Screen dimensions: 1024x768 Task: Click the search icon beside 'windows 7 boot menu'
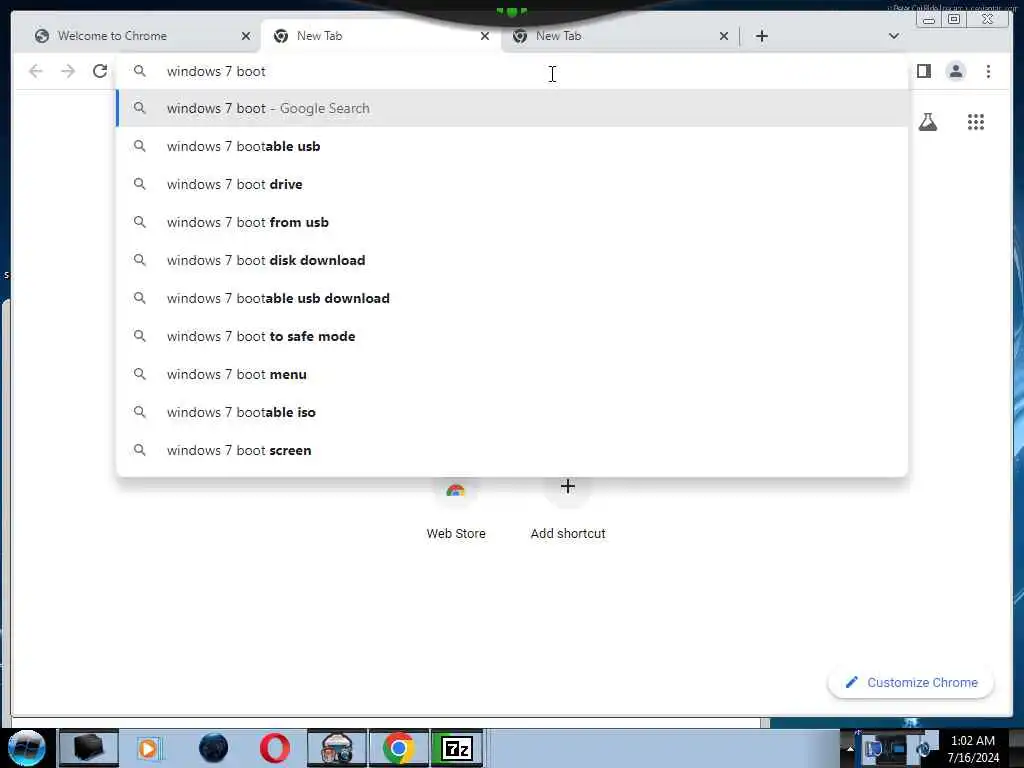coord(140,374)
